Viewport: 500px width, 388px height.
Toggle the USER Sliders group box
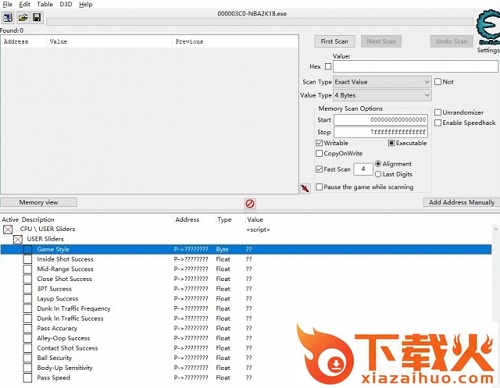[x=18, y=239]
